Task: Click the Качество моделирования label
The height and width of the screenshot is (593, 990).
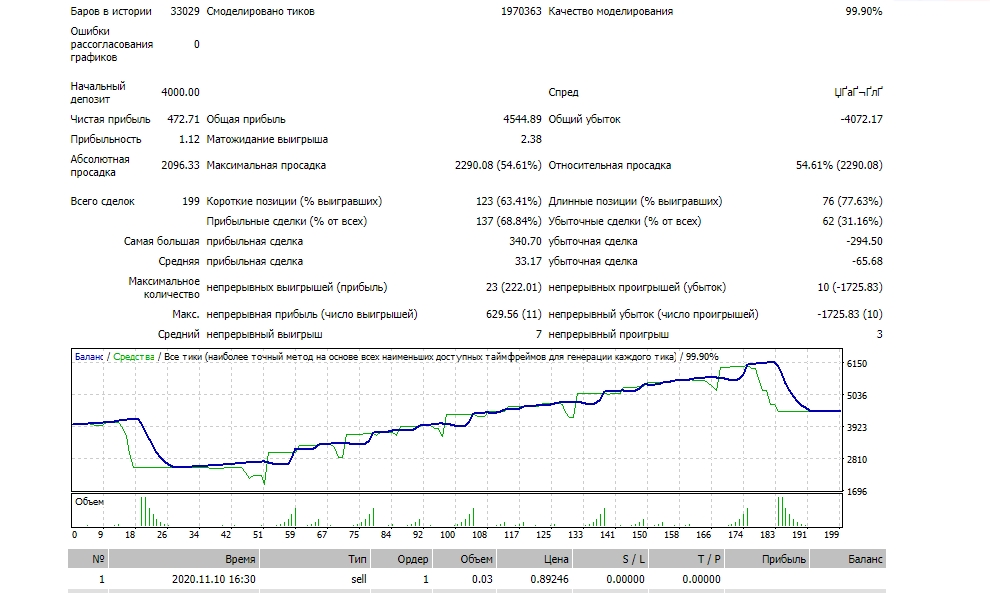Action: point(611,11)
